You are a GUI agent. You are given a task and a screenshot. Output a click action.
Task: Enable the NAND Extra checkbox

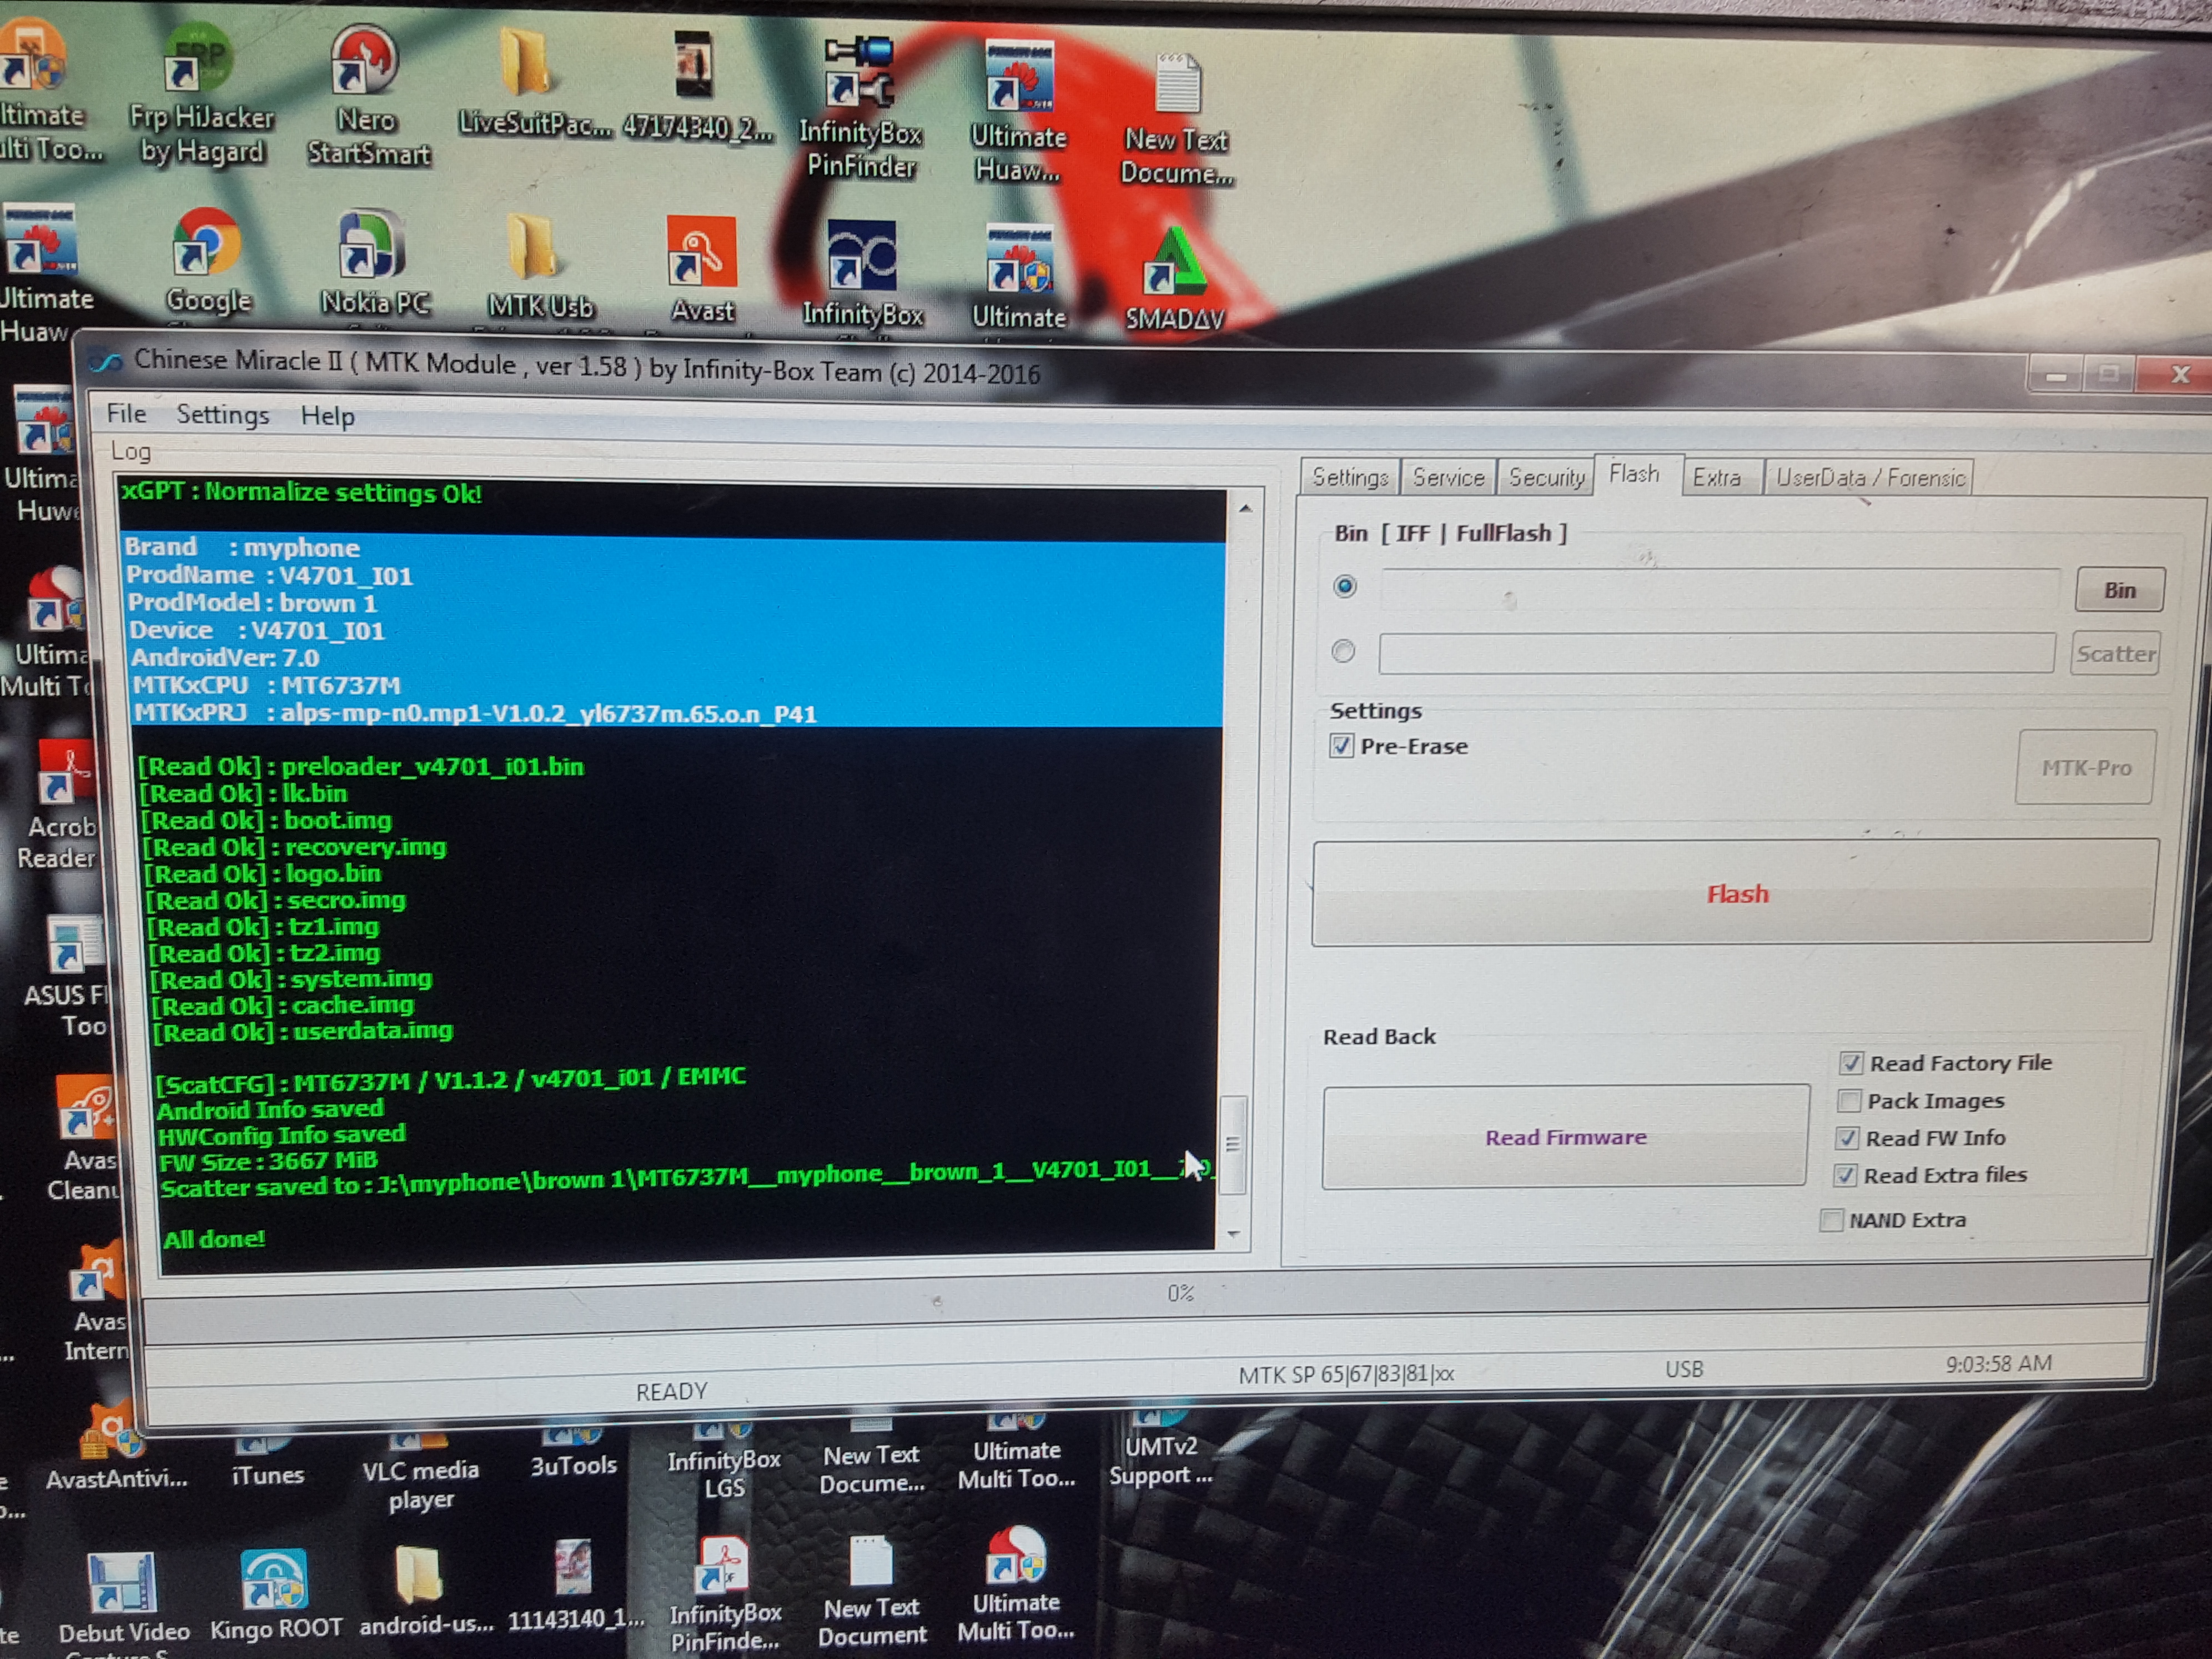click(1831, 1220)
